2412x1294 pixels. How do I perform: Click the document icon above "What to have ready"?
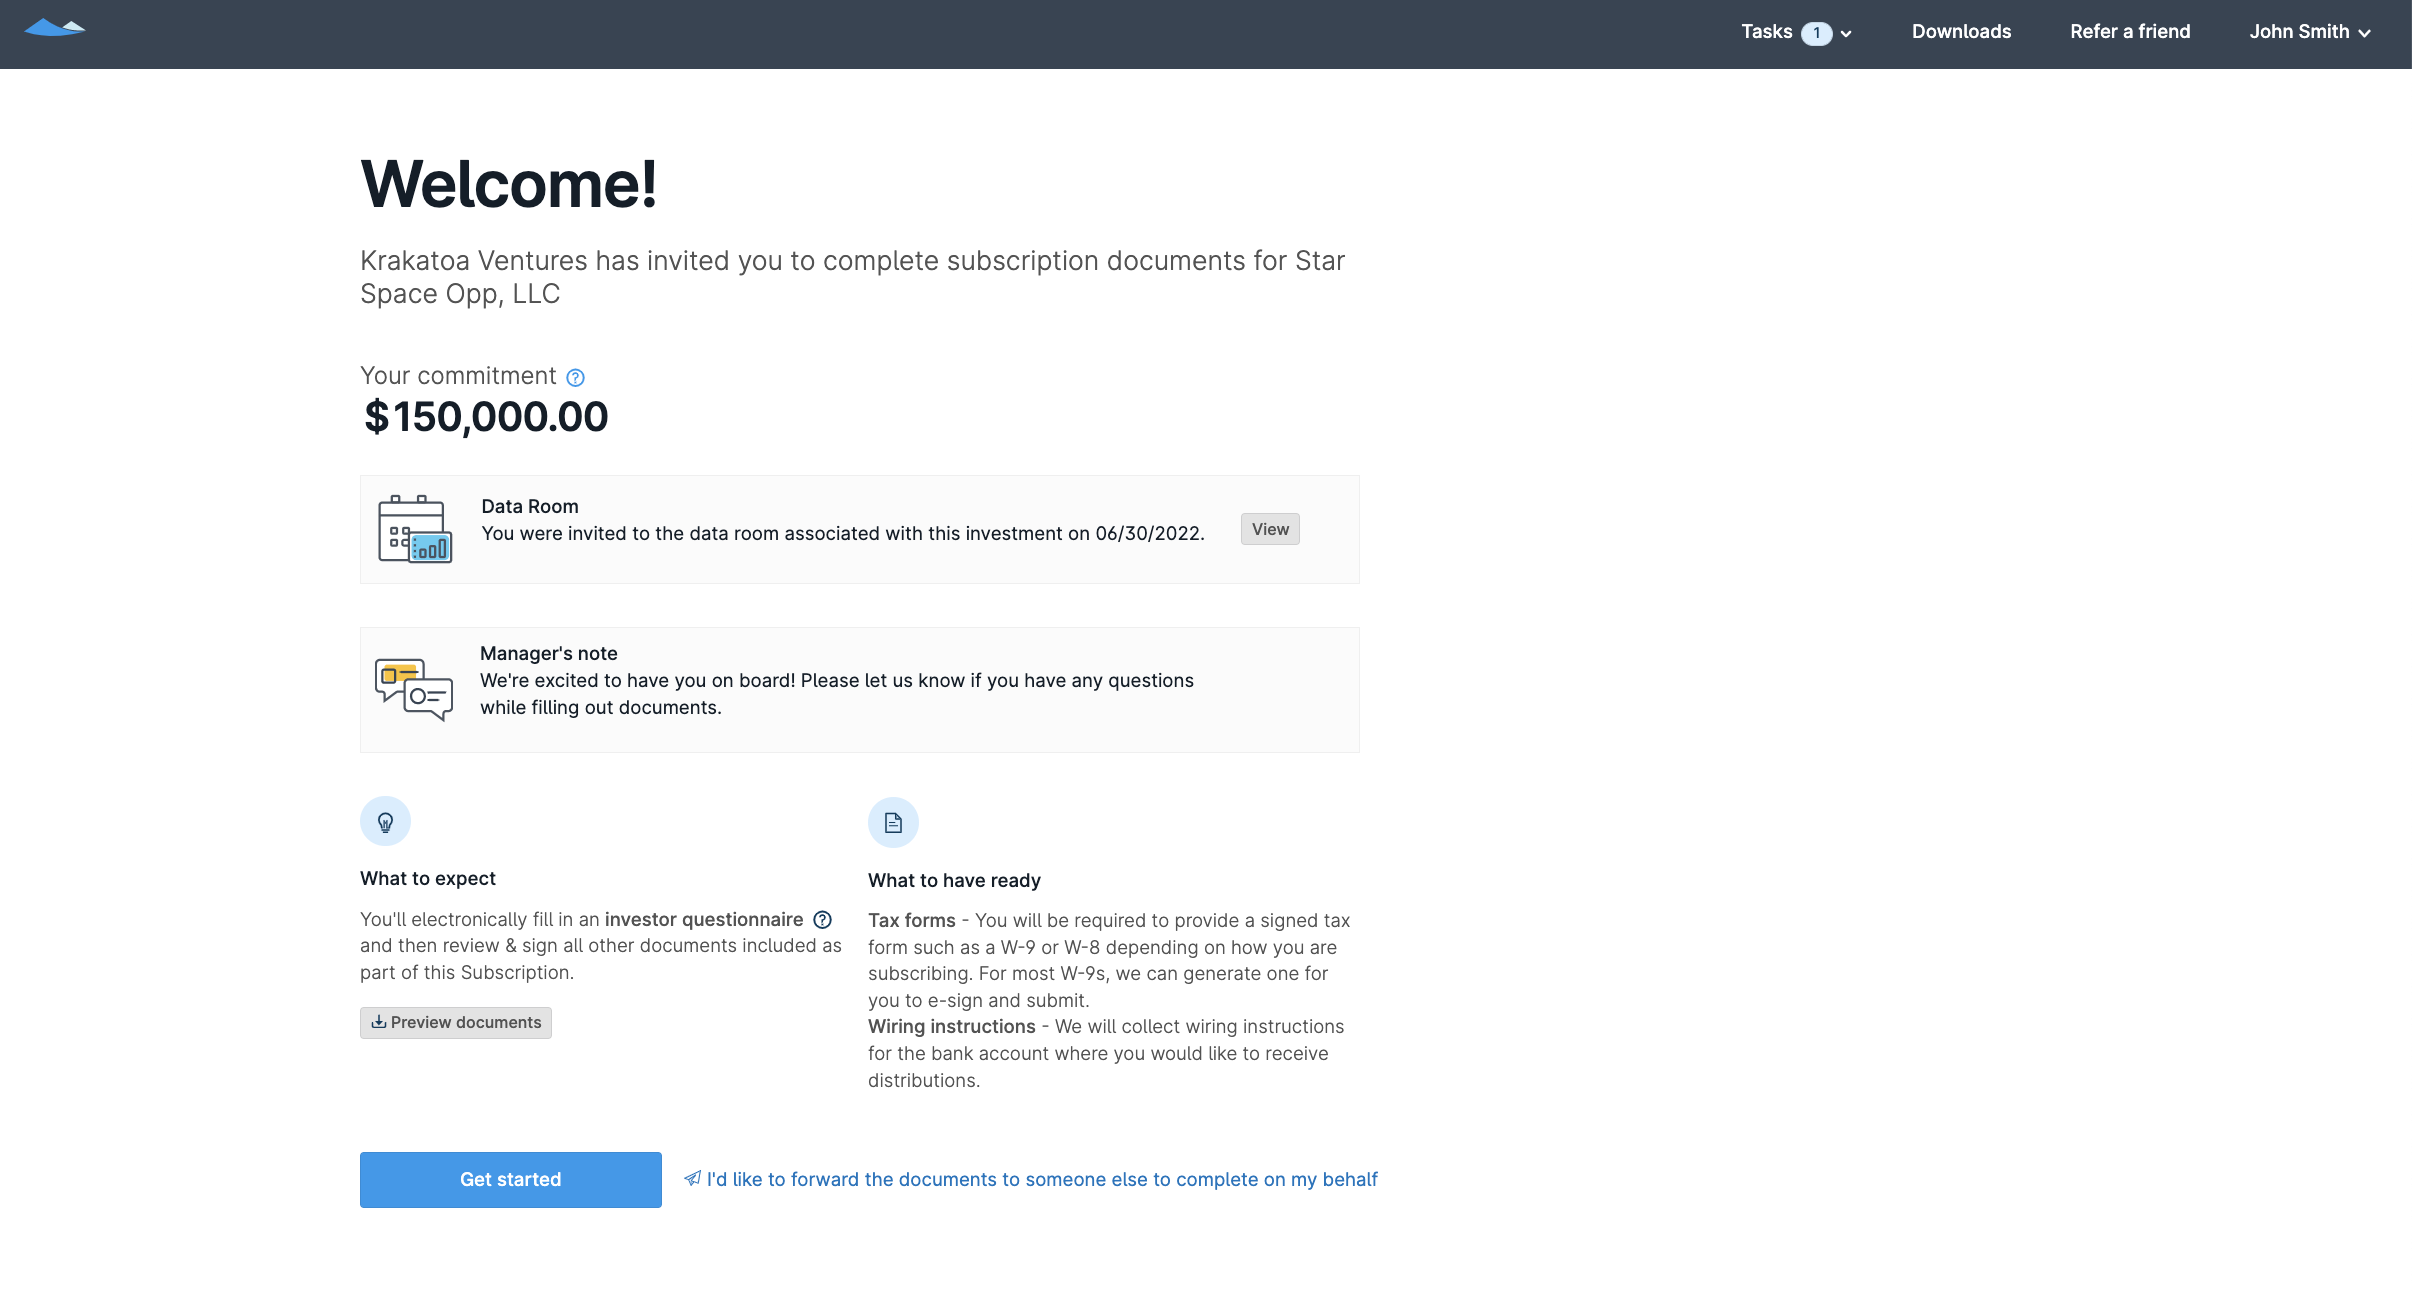click(893, 822)
